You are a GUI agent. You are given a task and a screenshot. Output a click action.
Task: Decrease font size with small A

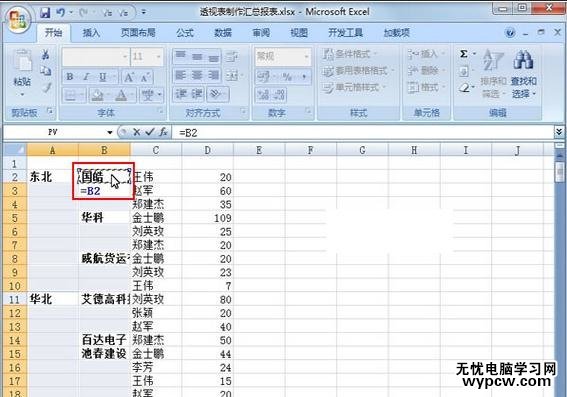pos(145,77)
